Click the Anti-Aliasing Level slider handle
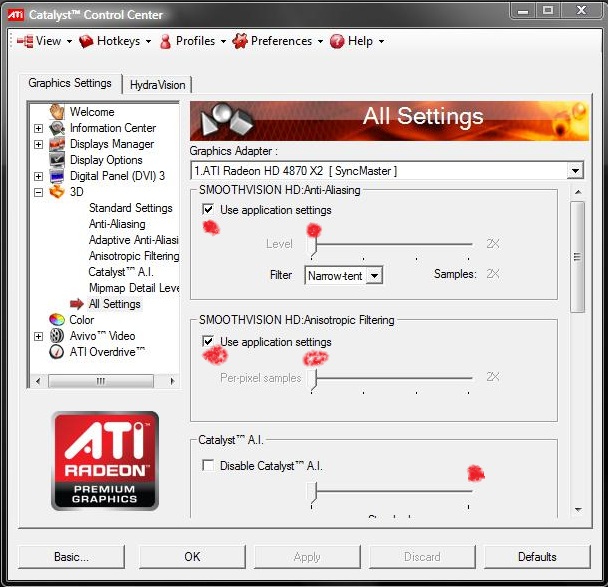Viewport: 608px width, 587px height. [x=313, y=246]
